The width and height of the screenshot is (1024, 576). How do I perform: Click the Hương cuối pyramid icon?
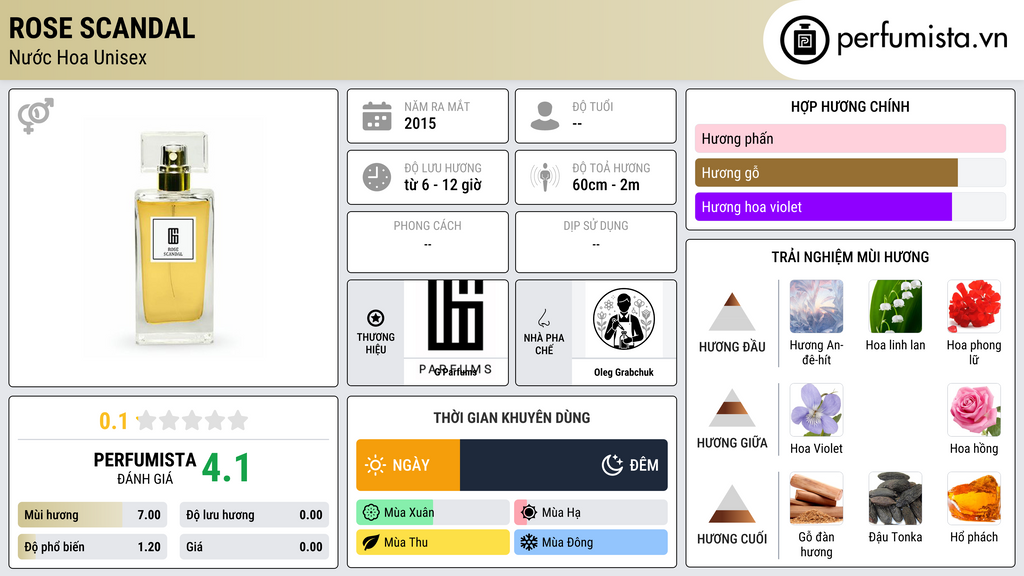pyautogui.click(x=732, y=504)
